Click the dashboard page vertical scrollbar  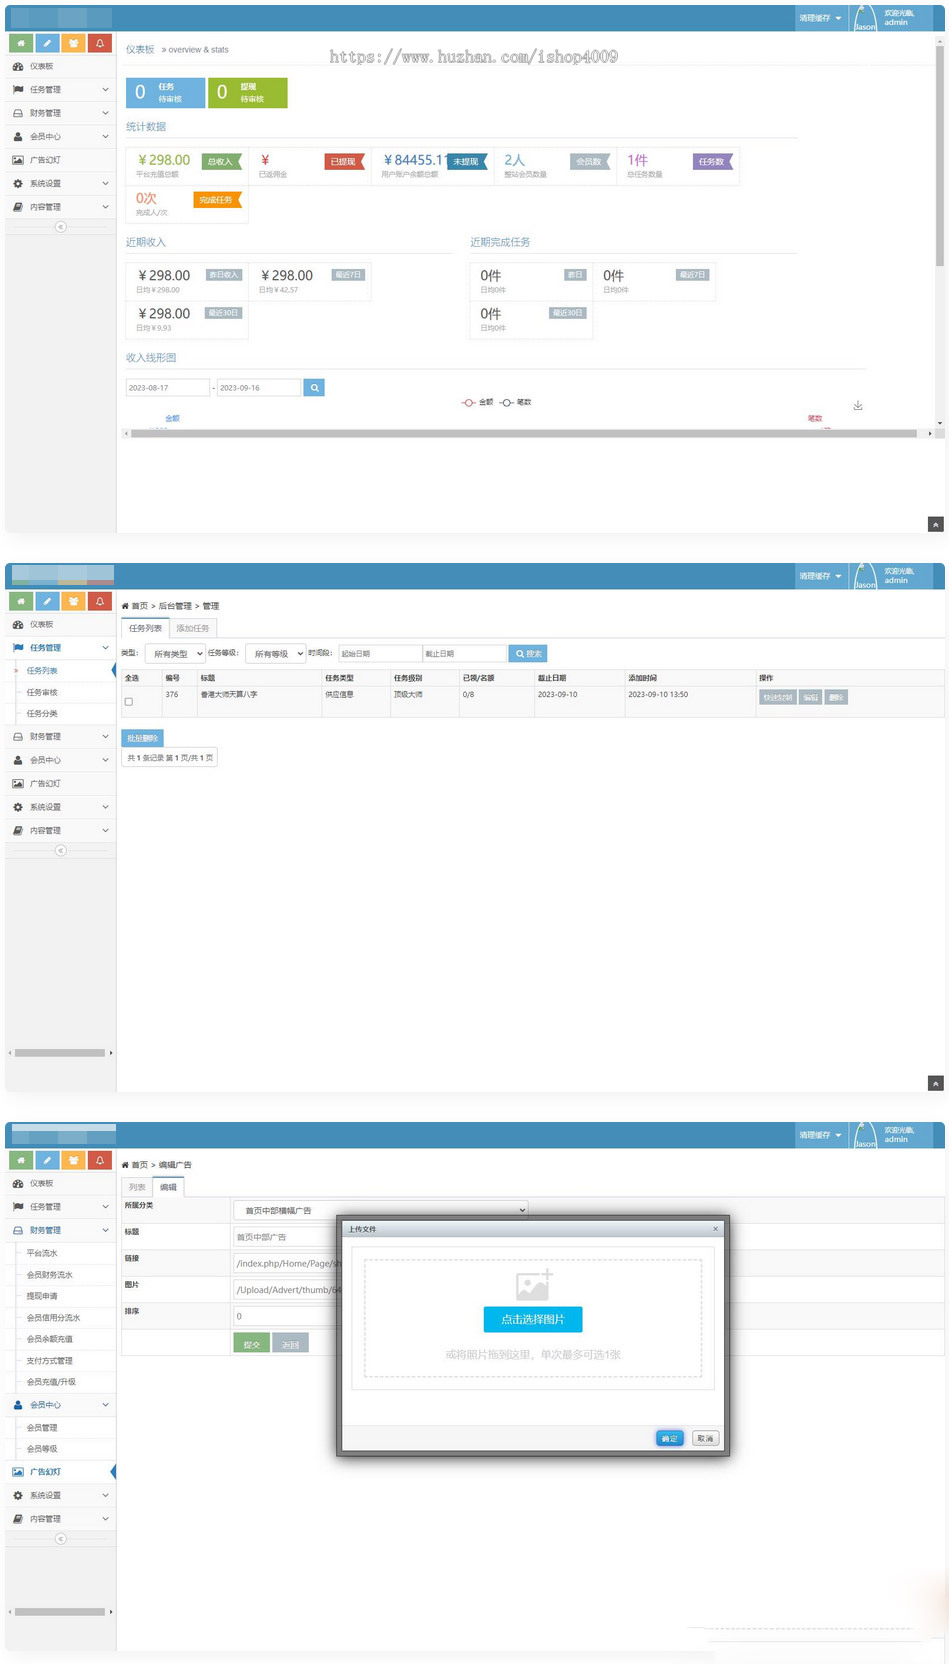pos(940,154)
